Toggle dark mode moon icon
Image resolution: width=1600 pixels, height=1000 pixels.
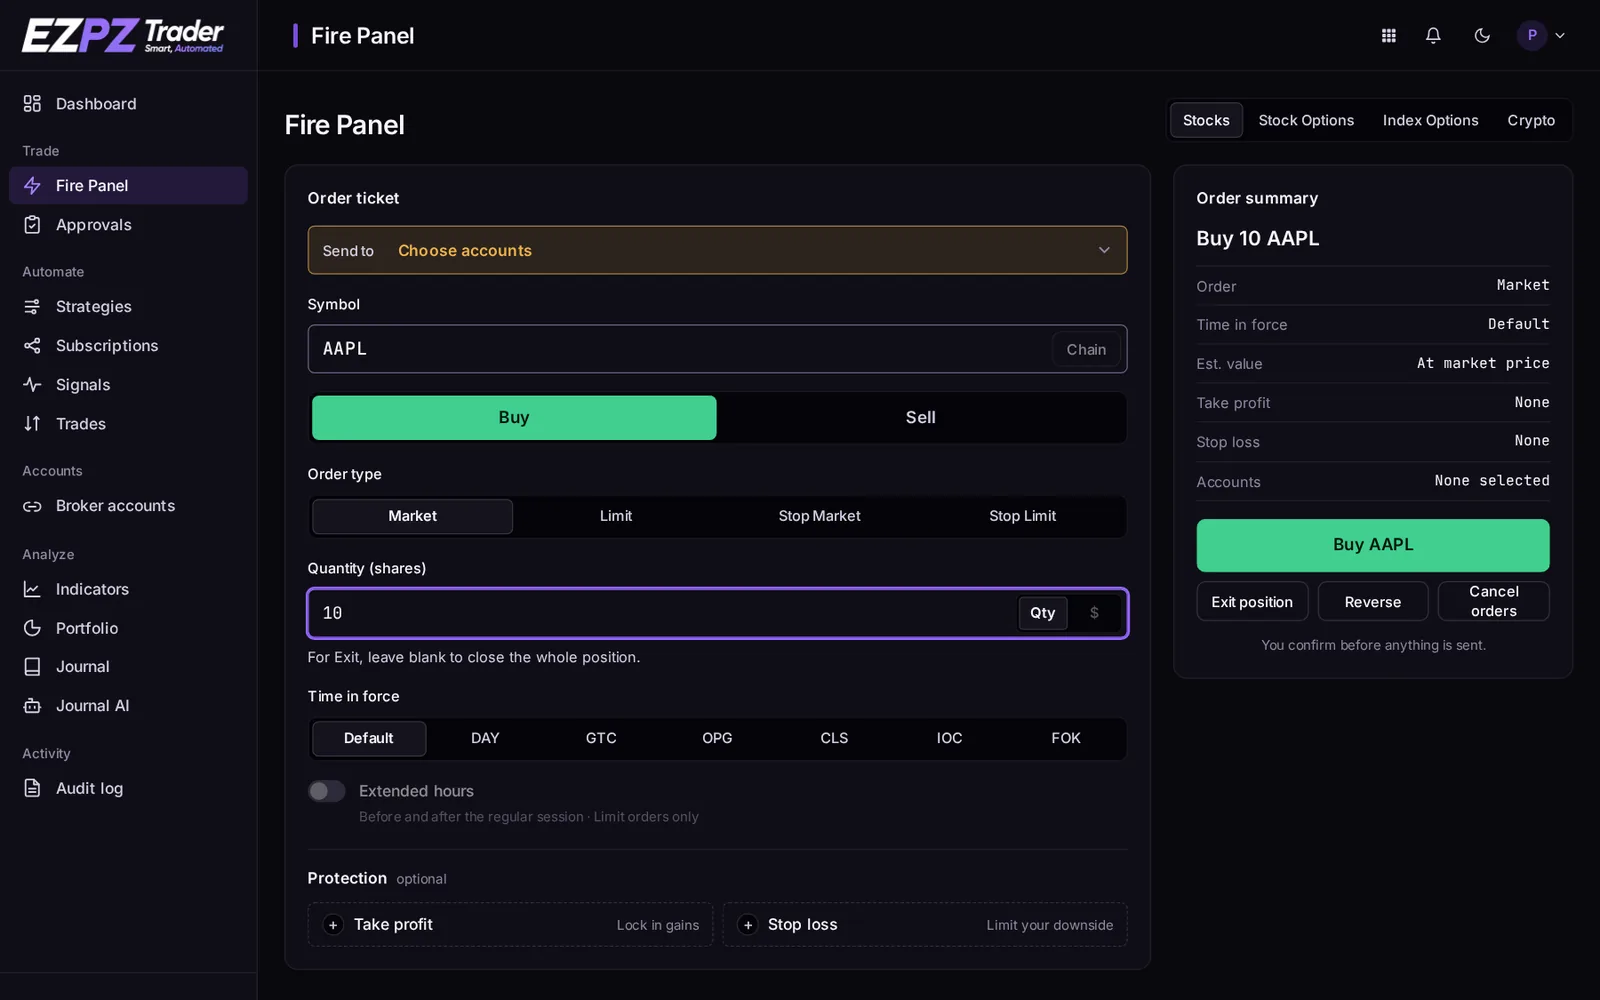click(1482, 36)
